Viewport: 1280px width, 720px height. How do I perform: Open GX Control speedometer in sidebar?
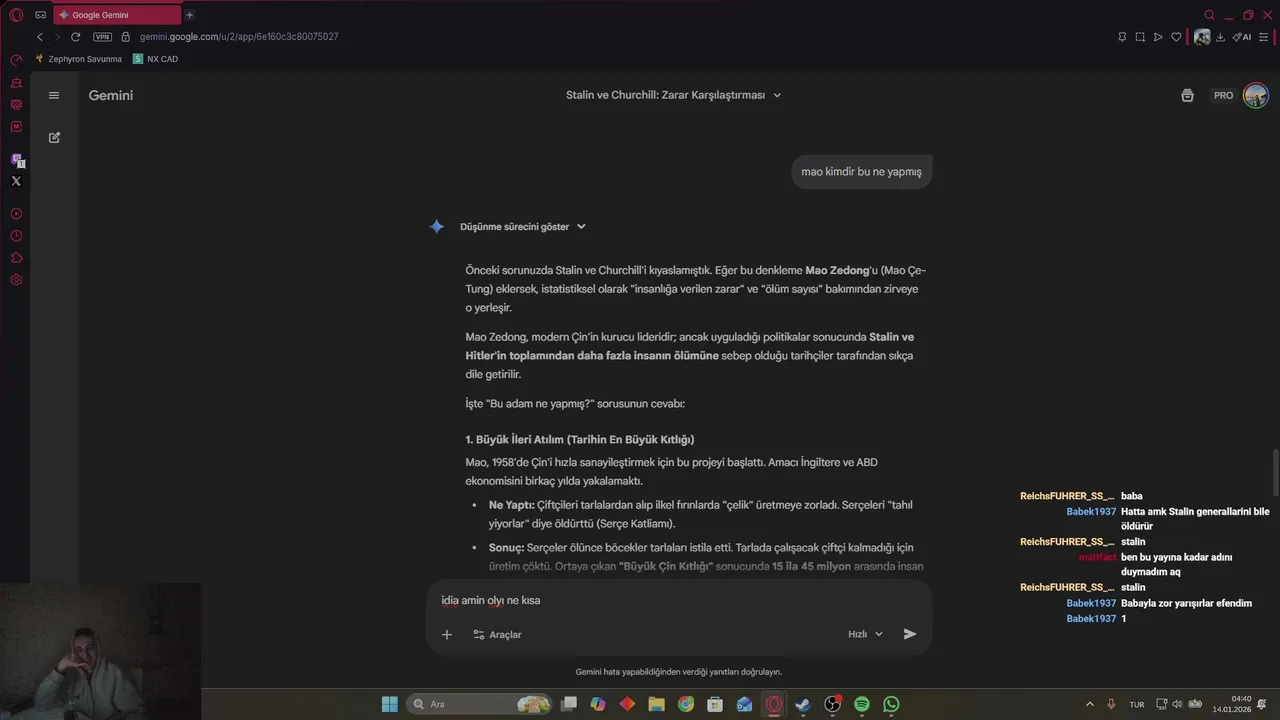pyautogui.click(x=16, y=60)
